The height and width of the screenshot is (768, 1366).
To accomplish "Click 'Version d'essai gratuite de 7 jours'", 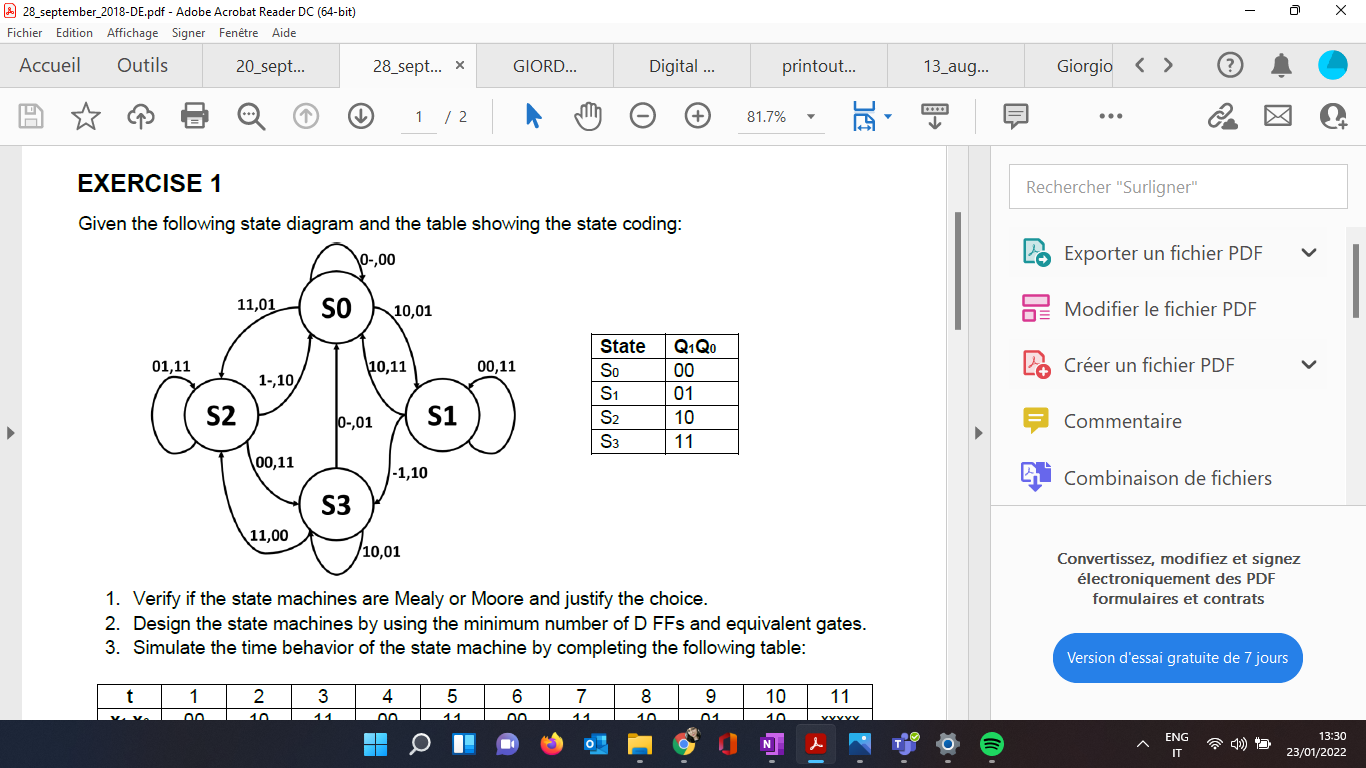I will coord(1177,658).
